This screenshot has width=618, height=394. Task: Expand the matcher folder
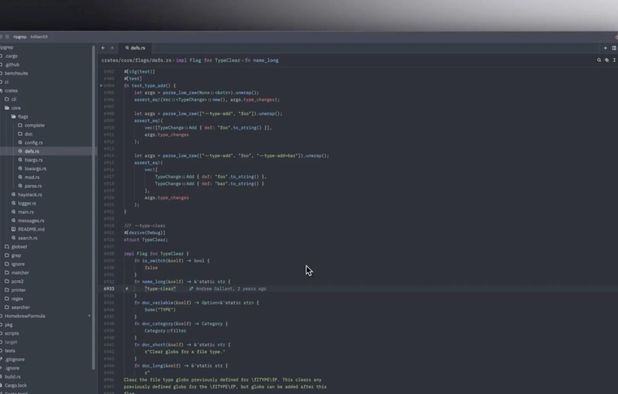[x=20, y=273]
